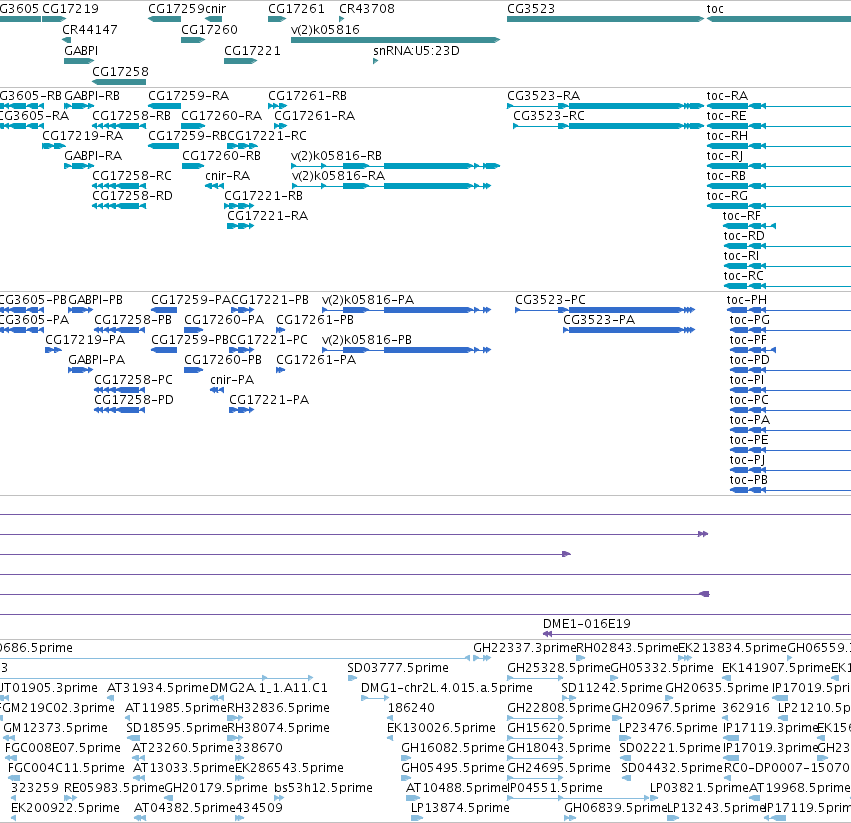Select the CG17258 gene bar
The image size is (851, 823).
[119, 82]
